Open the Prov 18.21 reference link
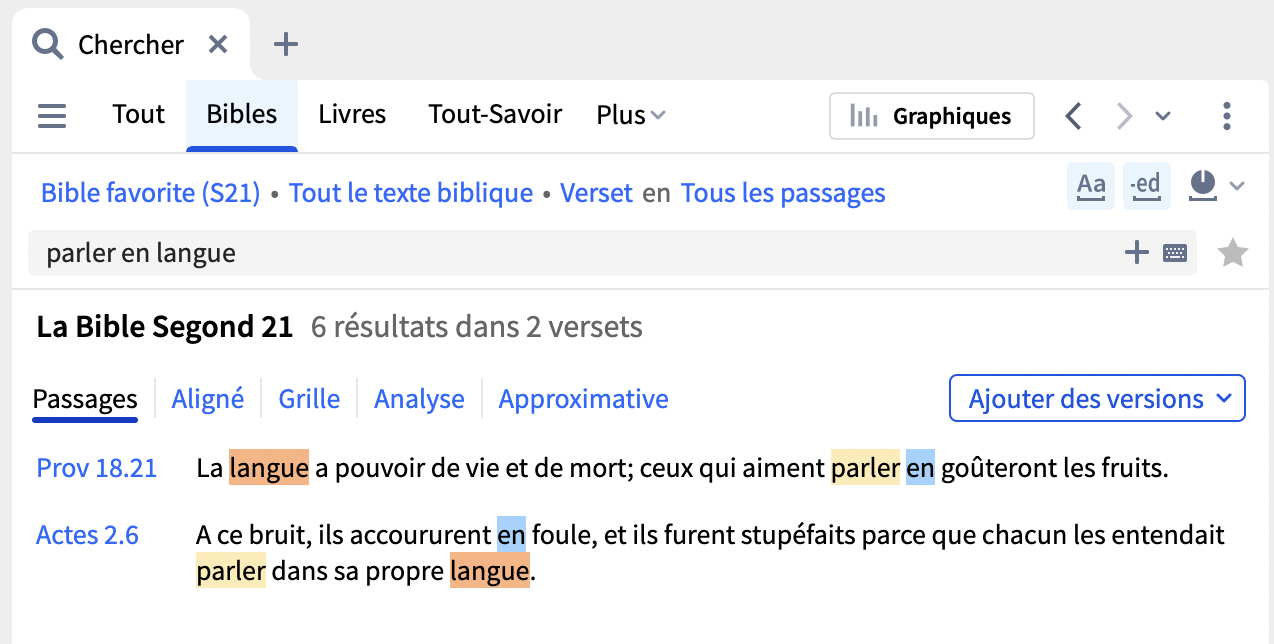Screen dimensions: 1274x644 click(97, 468)
